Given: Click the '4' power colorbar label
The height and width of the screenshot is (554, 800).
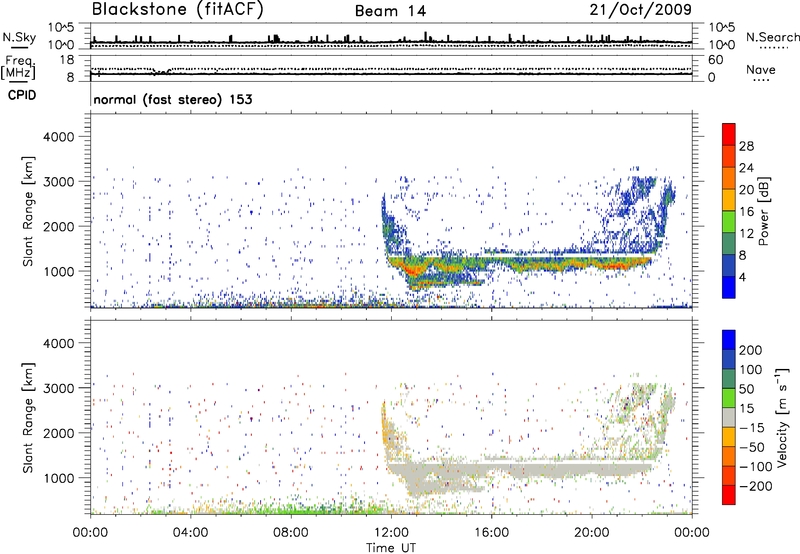Looking at the screenshot, I should [742, 277].
